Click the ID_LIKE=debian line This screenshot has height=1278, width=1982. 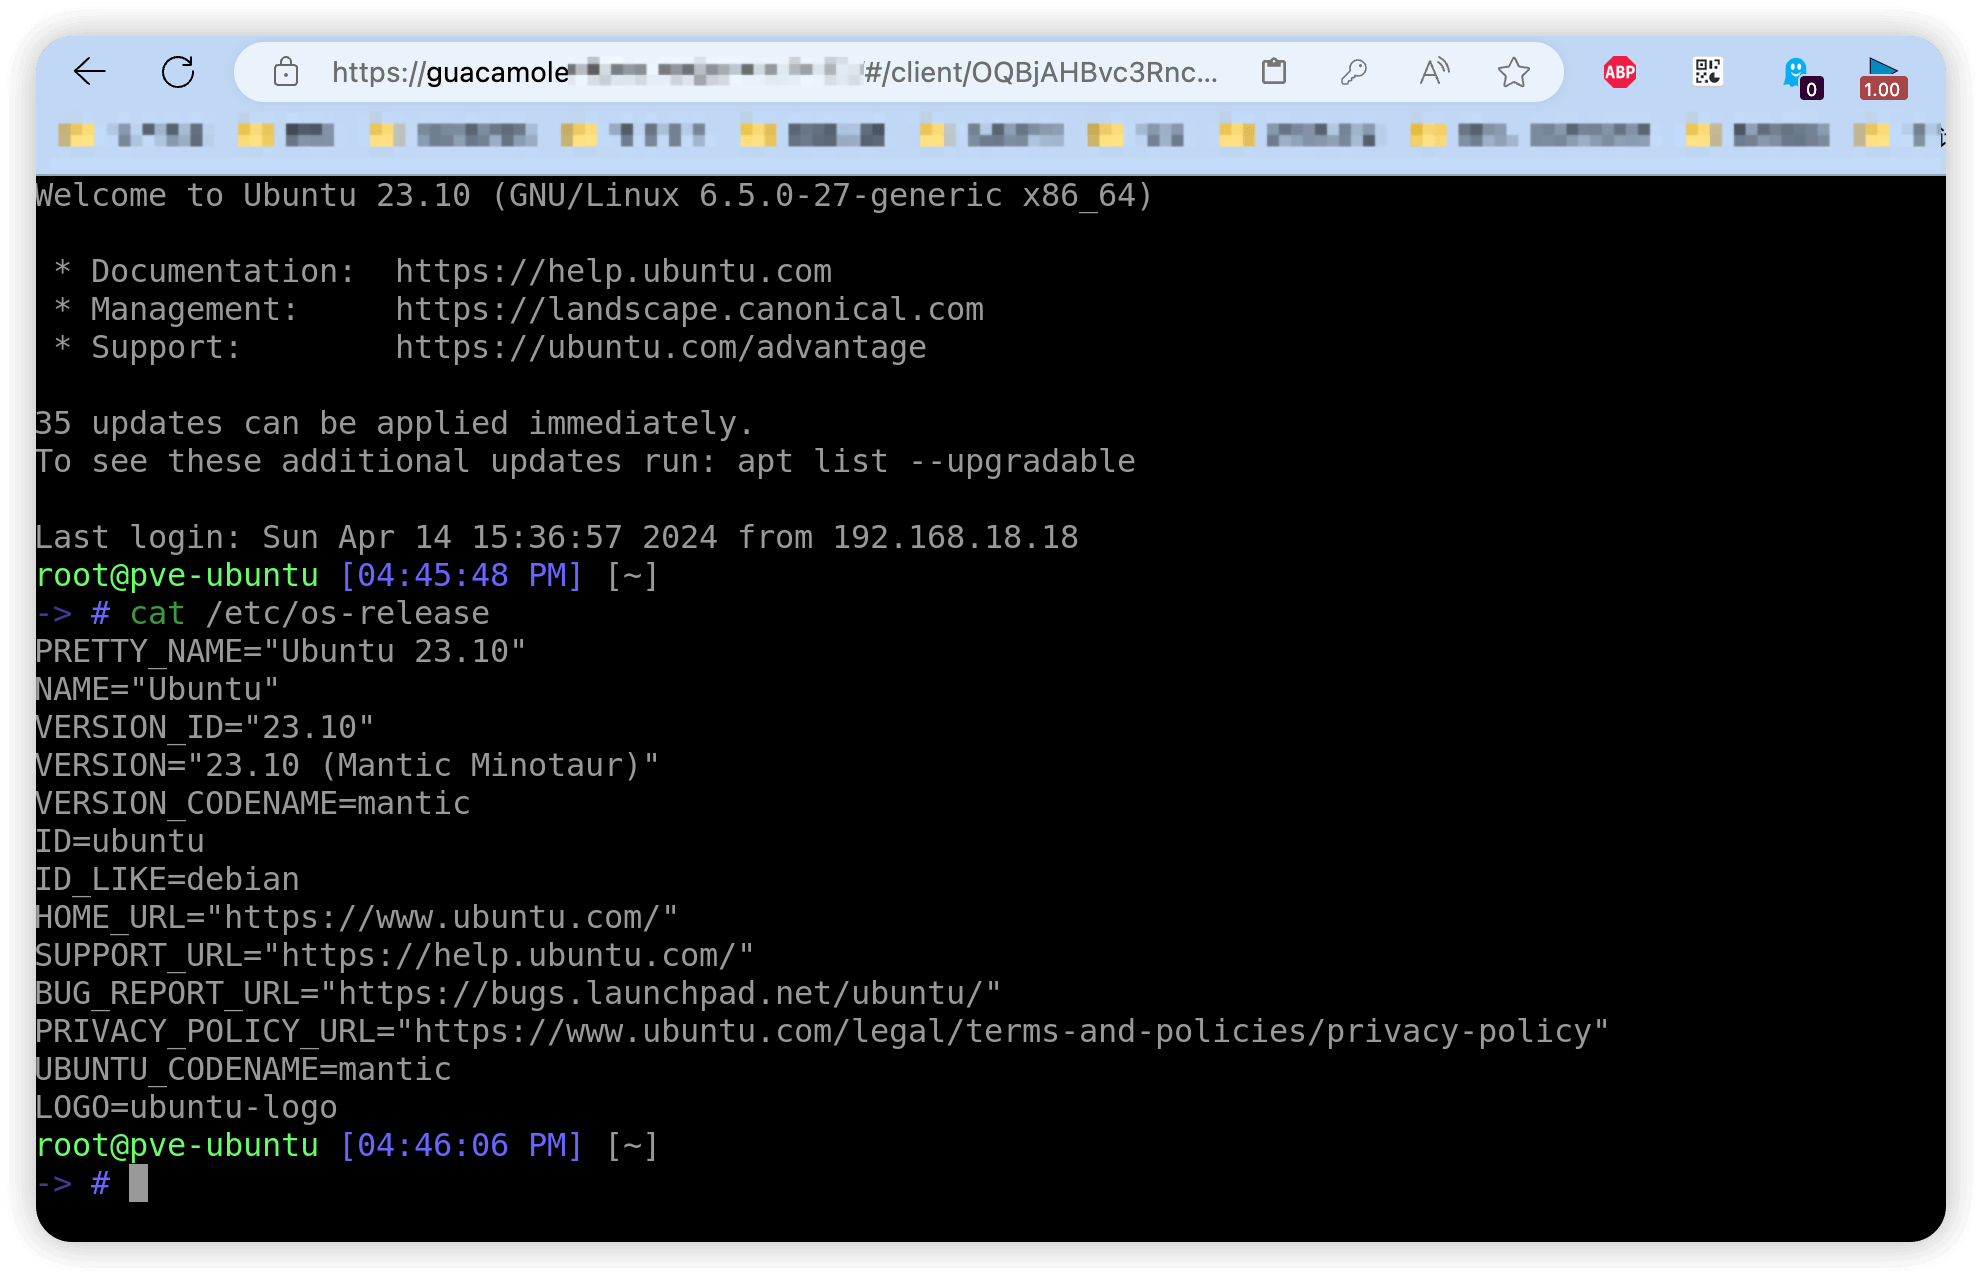(167, 879)
